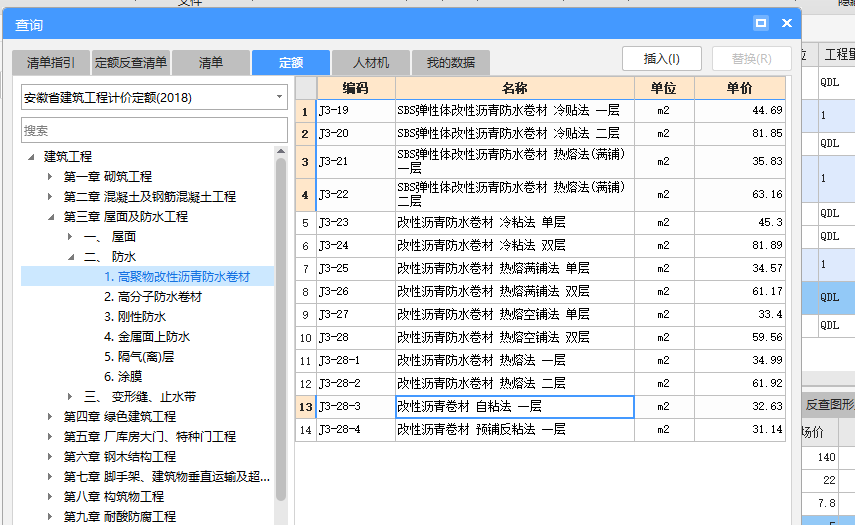Screen dimensions: 855x525
Task: Select code cell J3-28
Action: pyautogui.click(x=356, y=337)
